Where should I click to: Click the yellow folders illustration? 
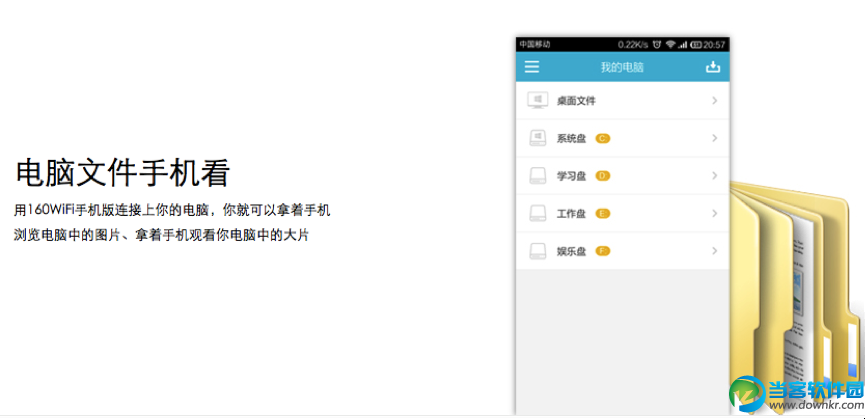click(x=794, y=297)
